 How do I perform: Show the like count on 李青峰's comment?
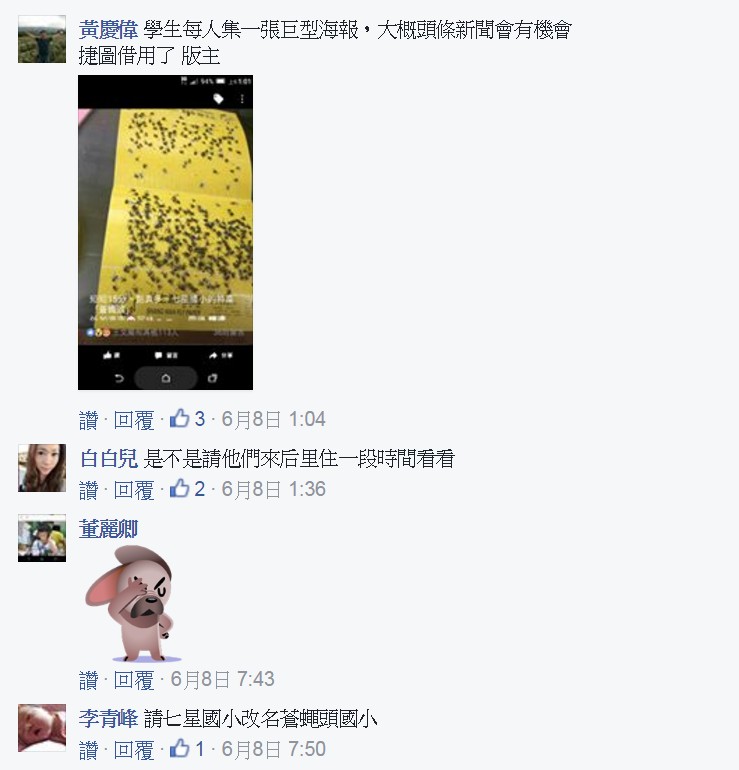(187, 748)
